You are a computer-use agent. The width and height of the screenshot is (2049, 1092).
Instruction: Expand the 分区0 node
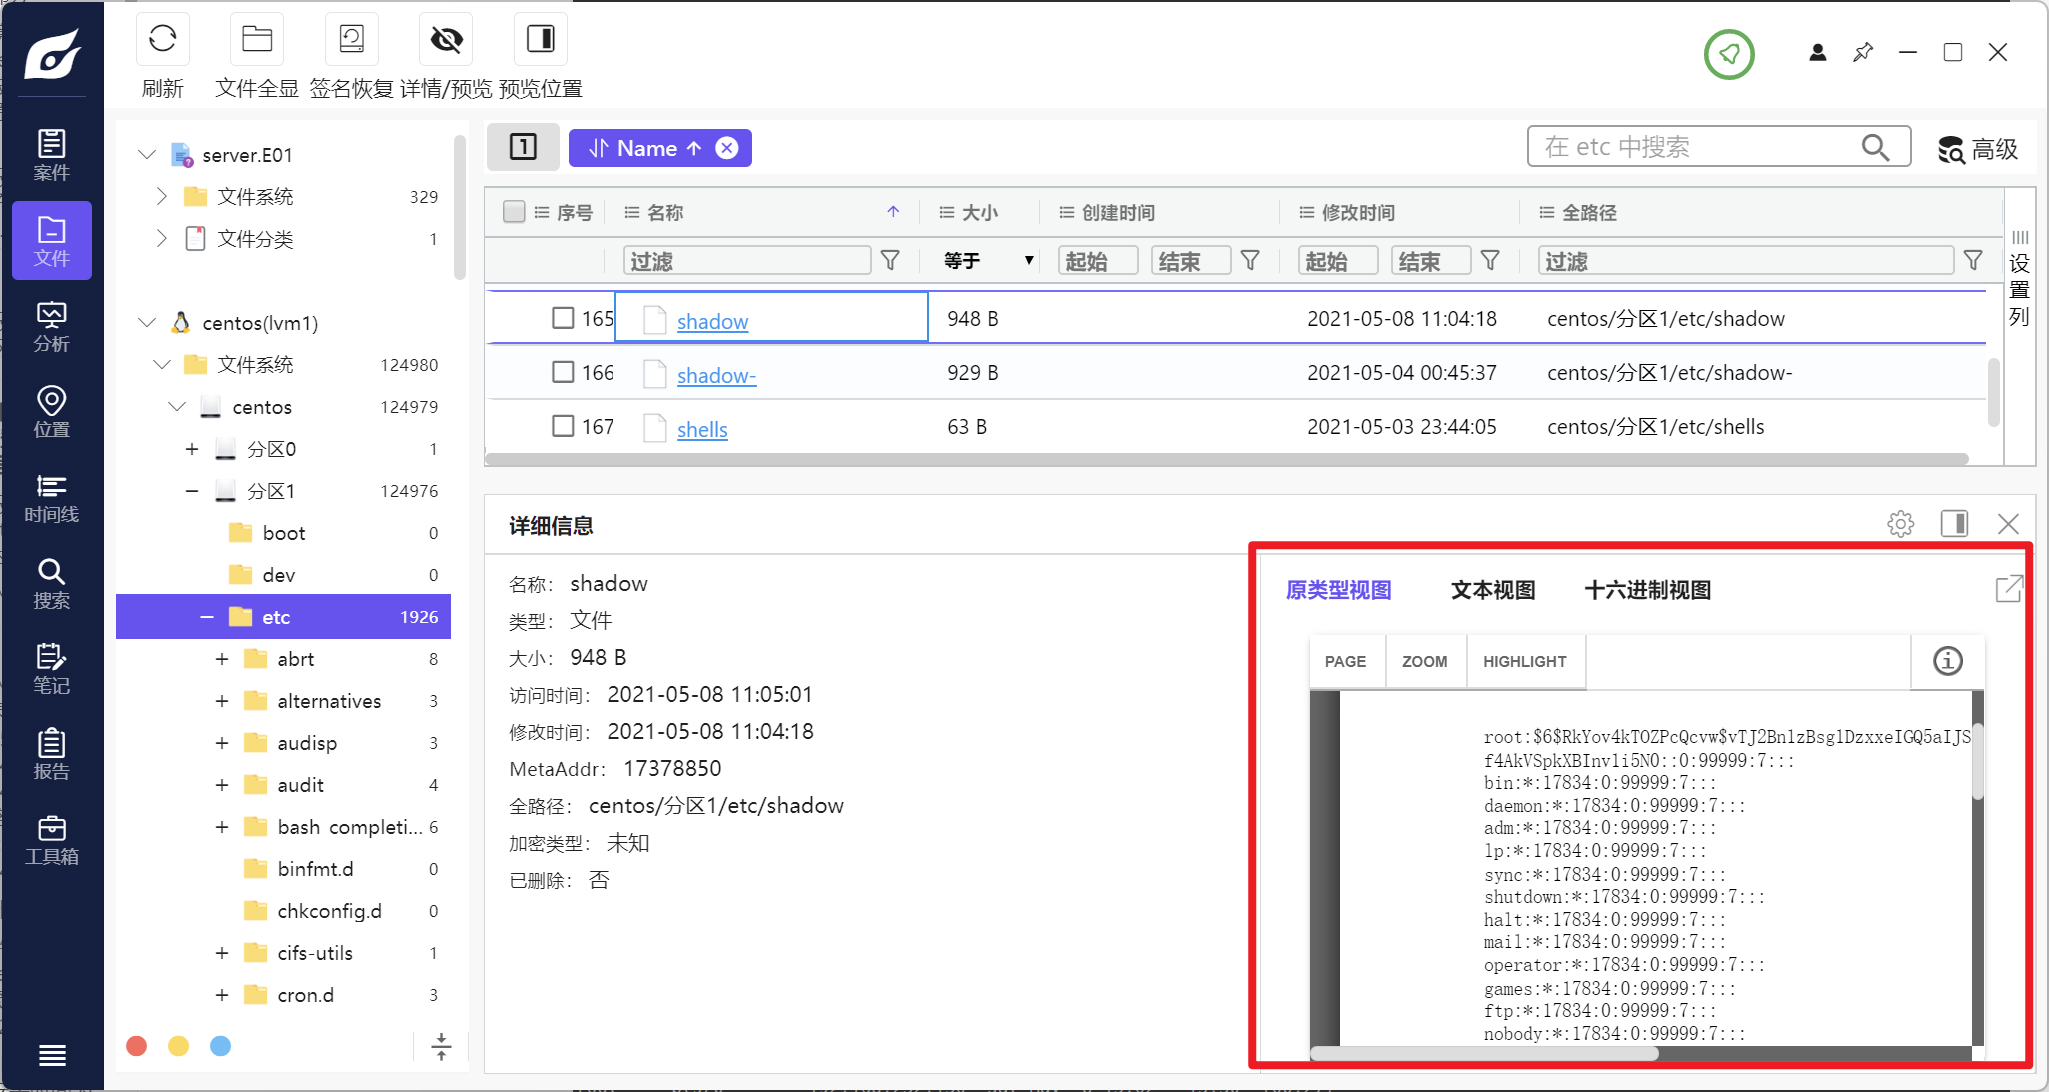[191, 449]
